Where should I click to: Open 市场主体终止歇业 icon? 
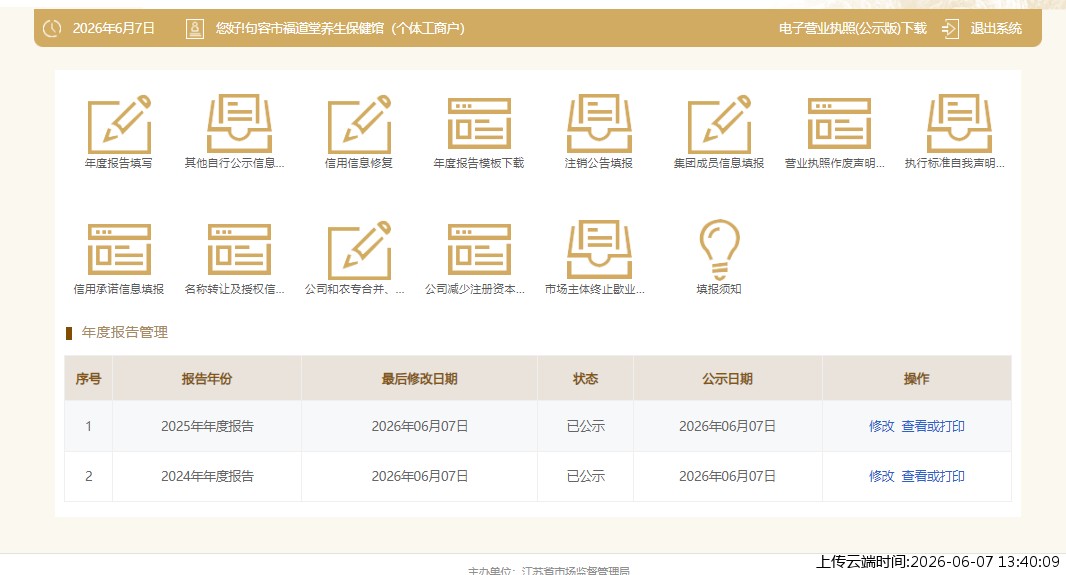(599, 249)
